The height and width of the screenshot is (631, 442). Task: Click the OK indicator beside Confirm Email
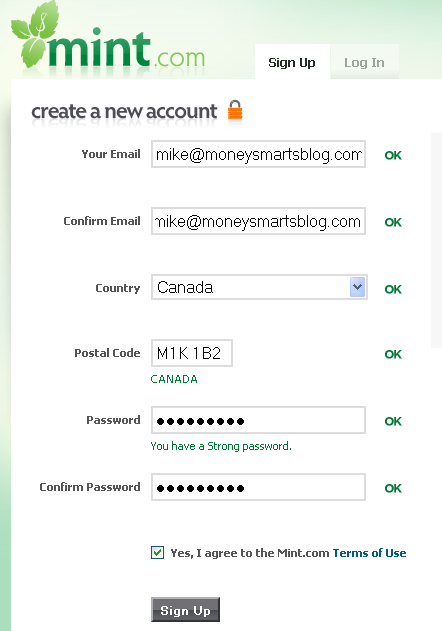393,222
